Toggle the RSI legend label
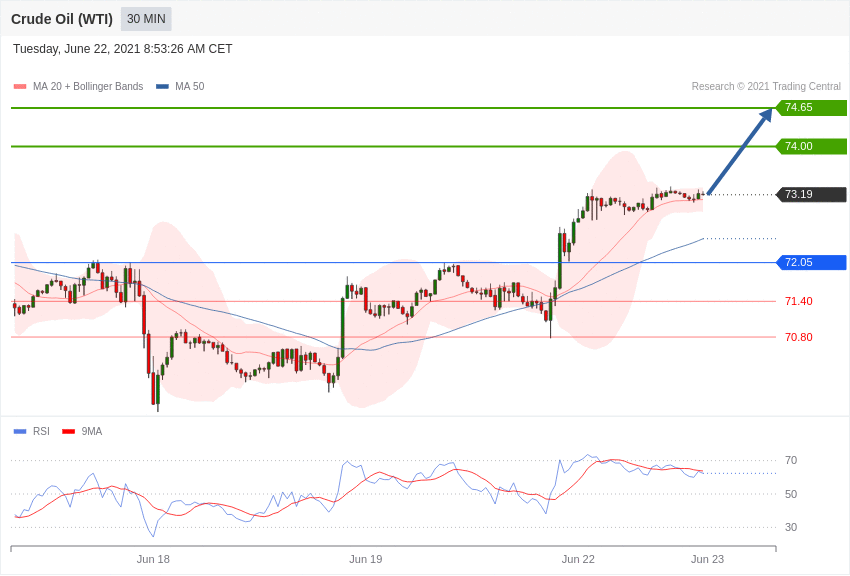This screenshot has width=850, height=576. click(41, 431)
